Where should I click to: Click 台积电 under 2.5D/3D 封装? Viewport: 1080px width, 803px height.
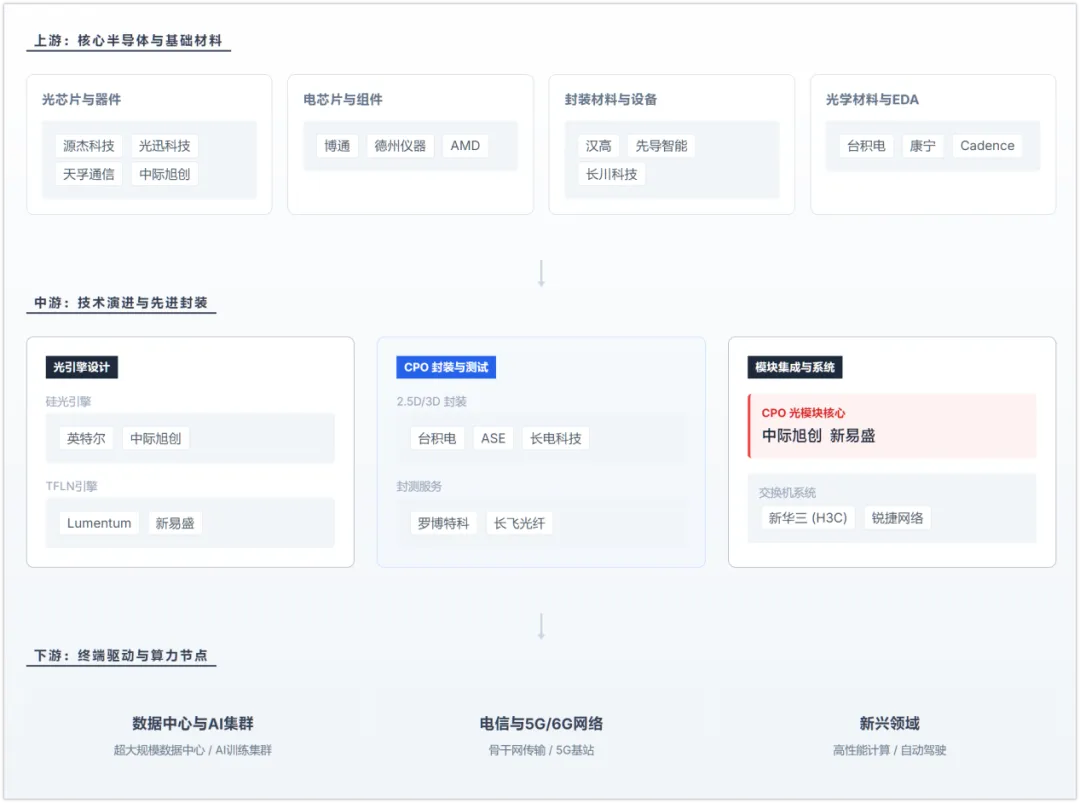click(x=437, y=439)
